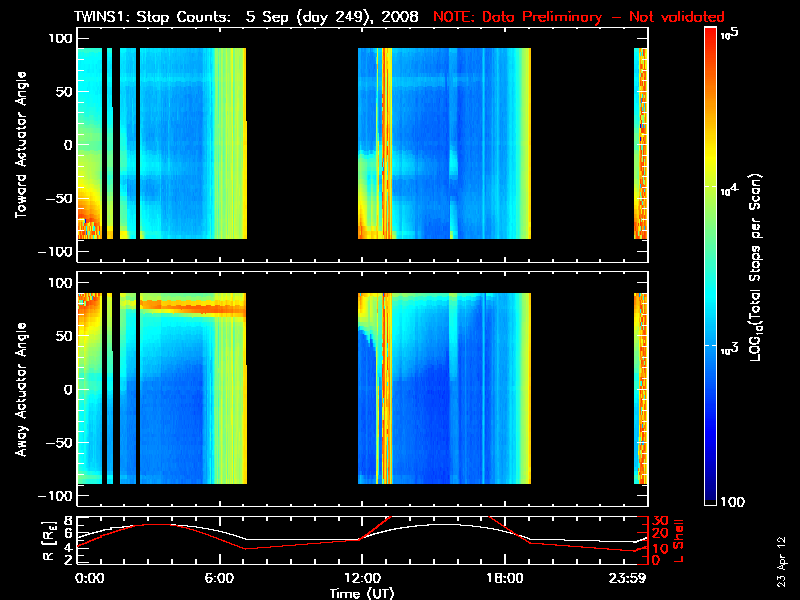Select the 12:00 time tick label

359,577
